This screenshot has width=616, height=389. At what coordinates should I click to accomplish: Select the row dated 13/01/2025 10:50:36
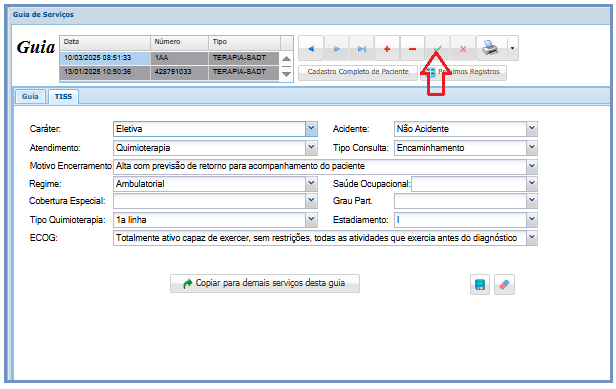[169, 72]
